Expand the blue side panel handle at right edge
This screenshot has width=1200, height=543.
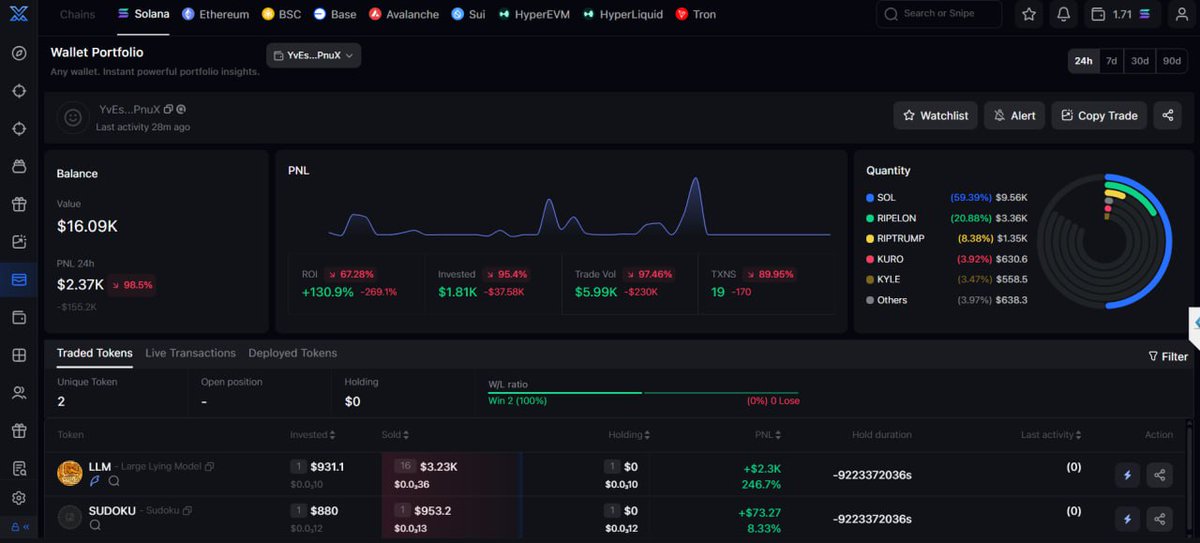(x=1194, y=323)
